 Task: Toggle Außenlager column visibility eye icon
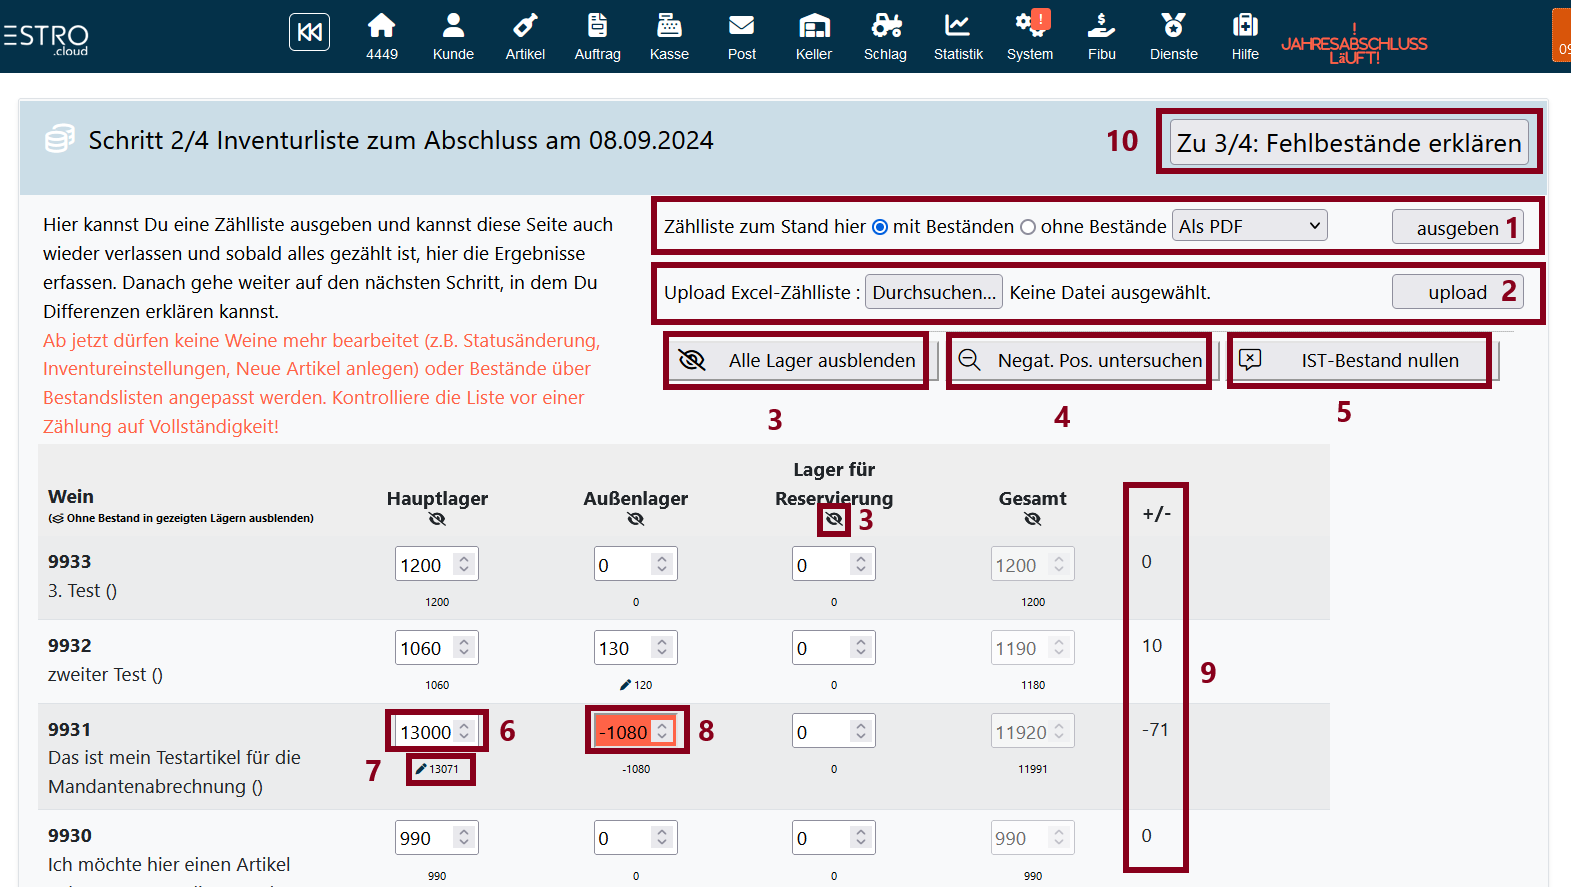pyautogui.click(x=635, y=519)
